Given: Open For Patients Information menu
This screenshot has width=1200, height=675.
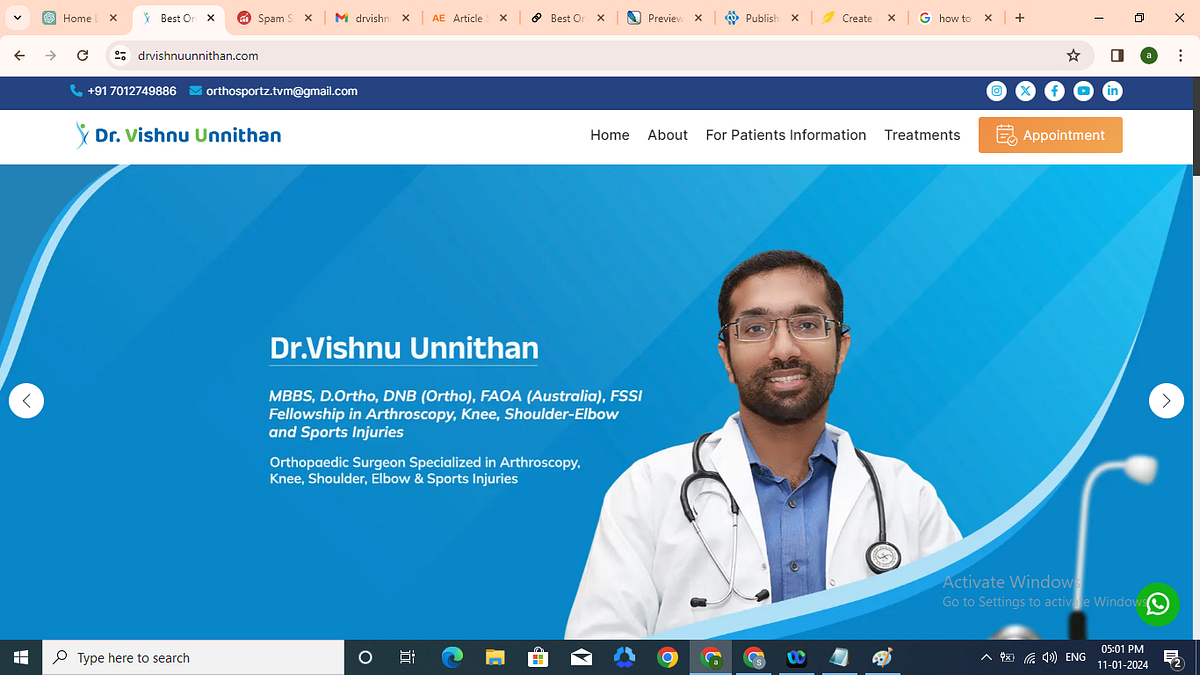Looking at the screenshot, I should click(x=786, y=135).
